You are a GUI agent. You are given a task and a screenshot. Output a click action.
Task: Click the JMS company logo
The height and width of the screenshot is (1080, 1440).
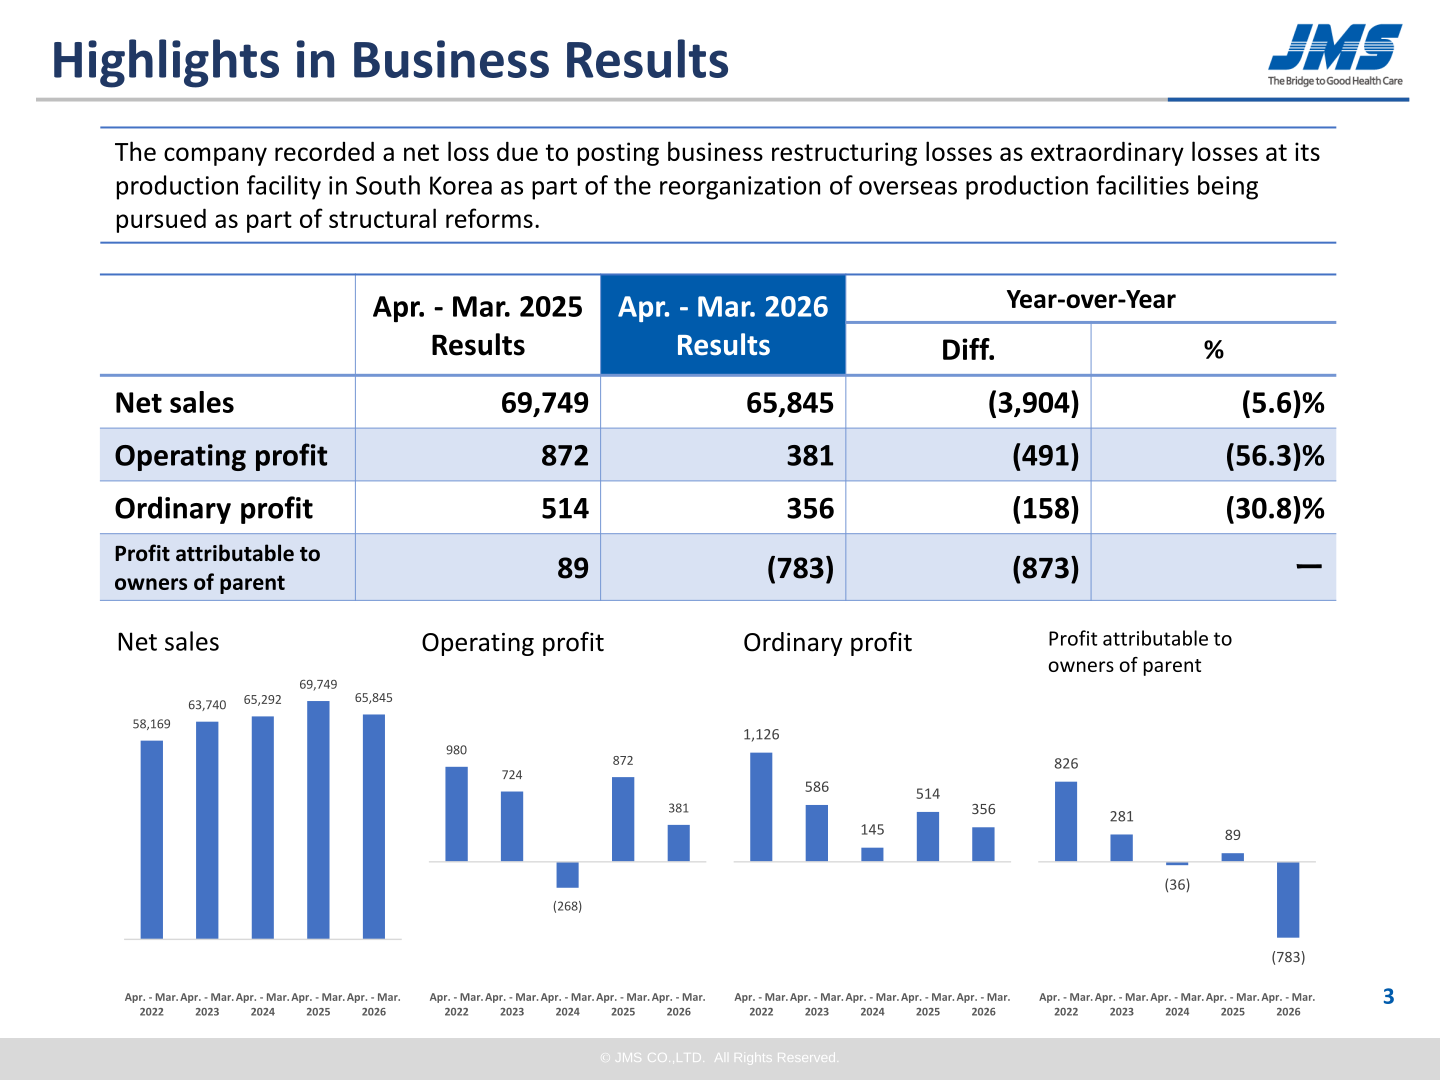(1335, 55)
